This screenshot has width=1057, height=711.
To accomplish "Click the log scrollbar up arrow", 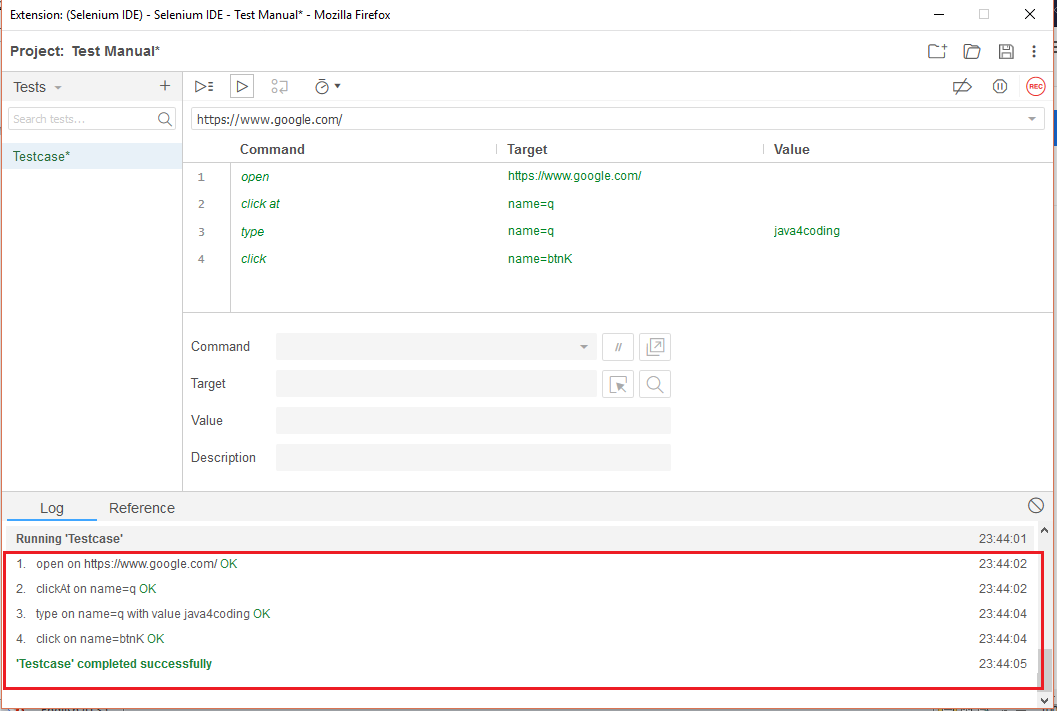I will [1044, 531].
